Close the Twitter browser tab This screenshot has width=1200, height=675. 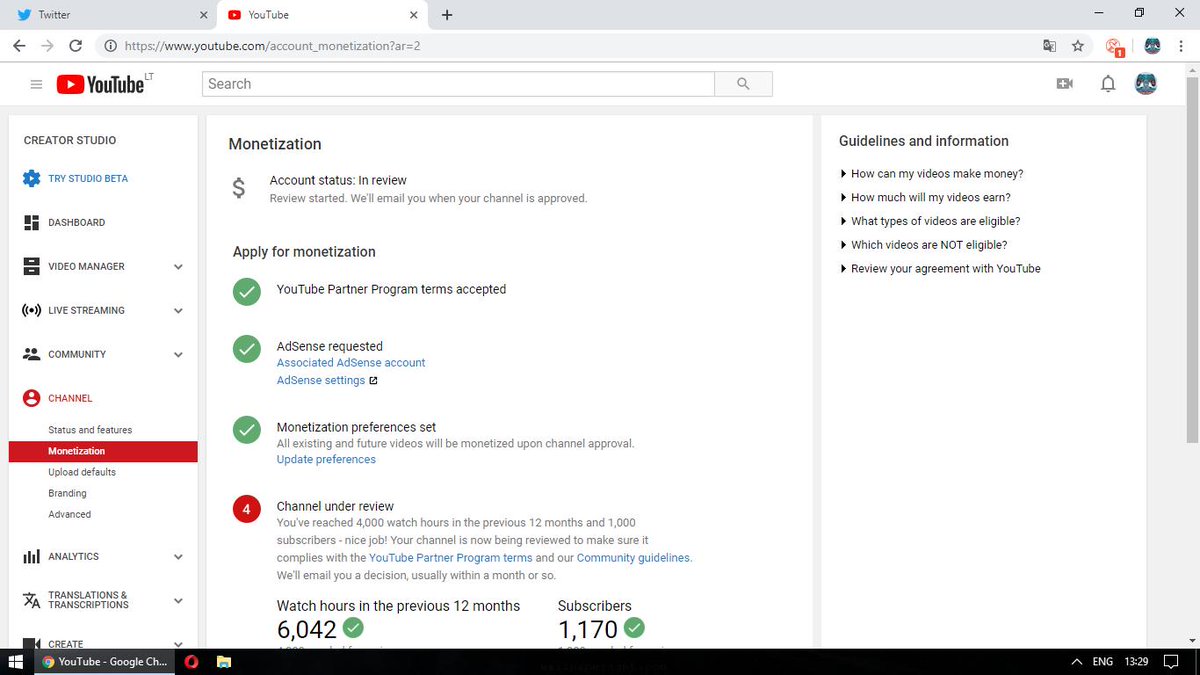[203, 15]
